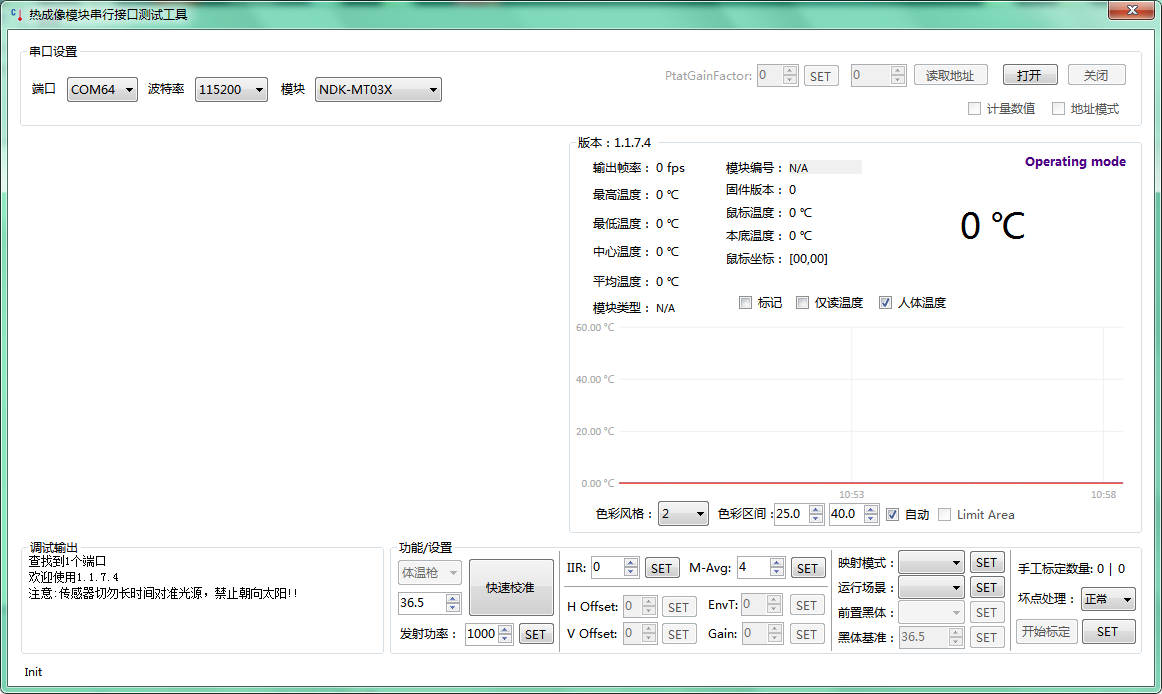Click SET next to M-Avg
This screenshot has width=1162, height=694.
tap(808, 569)
